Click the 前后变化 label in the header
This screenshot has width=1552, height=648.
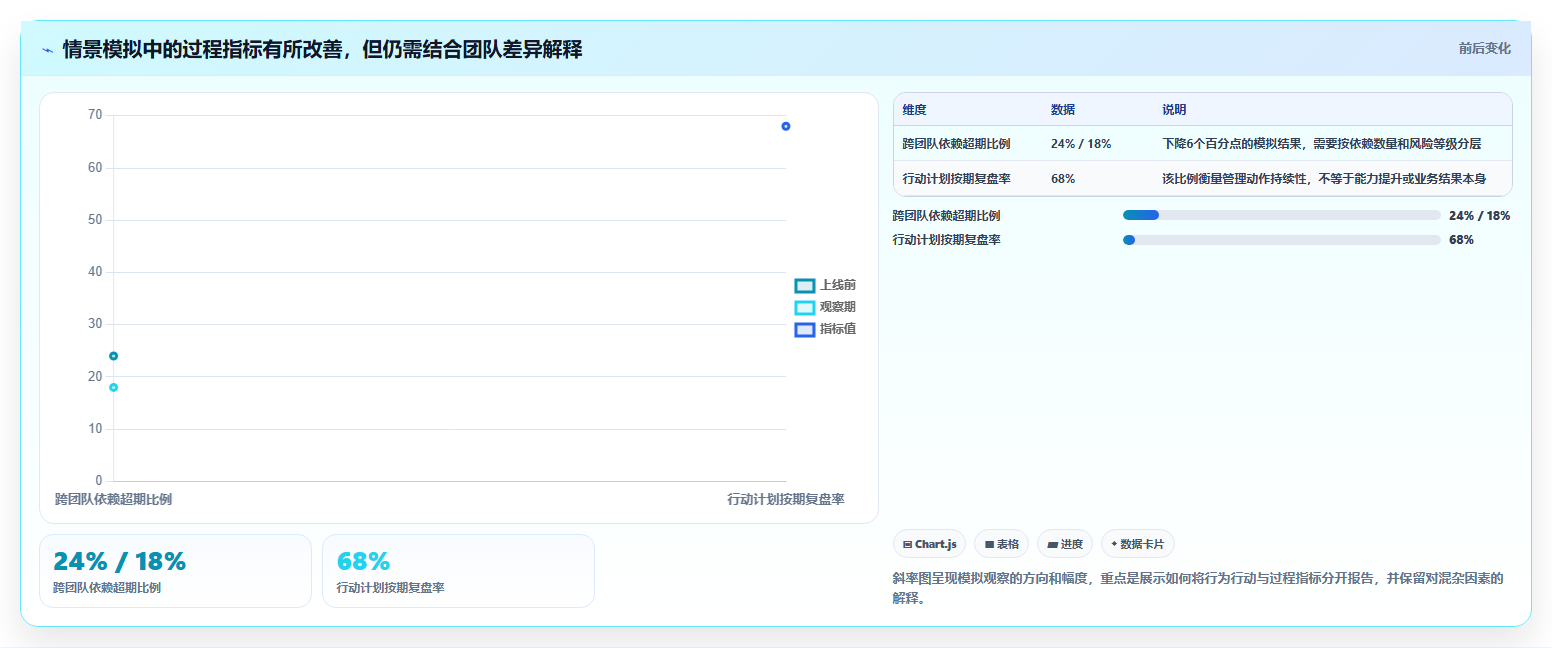[x=1485, y=48]
